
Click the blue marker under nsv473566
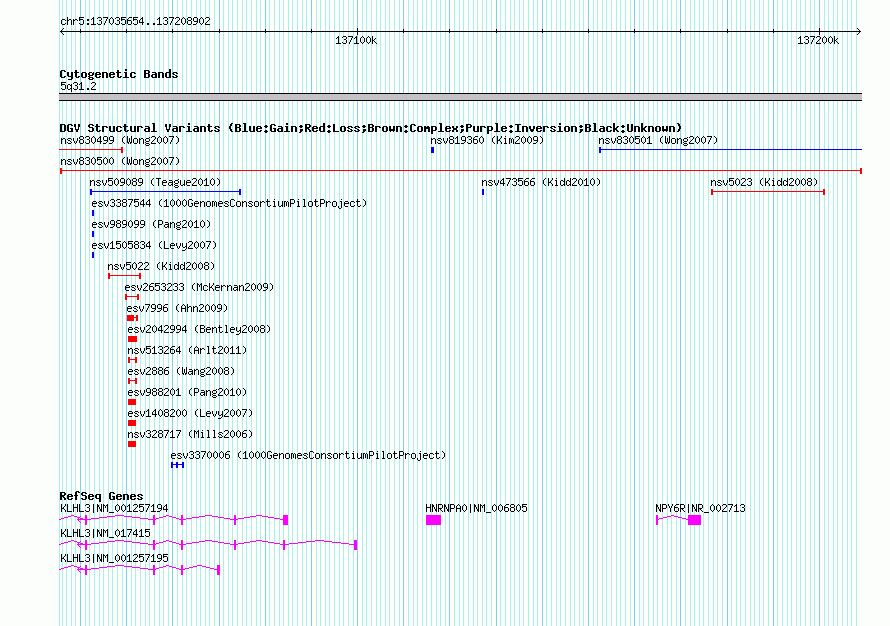coord(483,192)
